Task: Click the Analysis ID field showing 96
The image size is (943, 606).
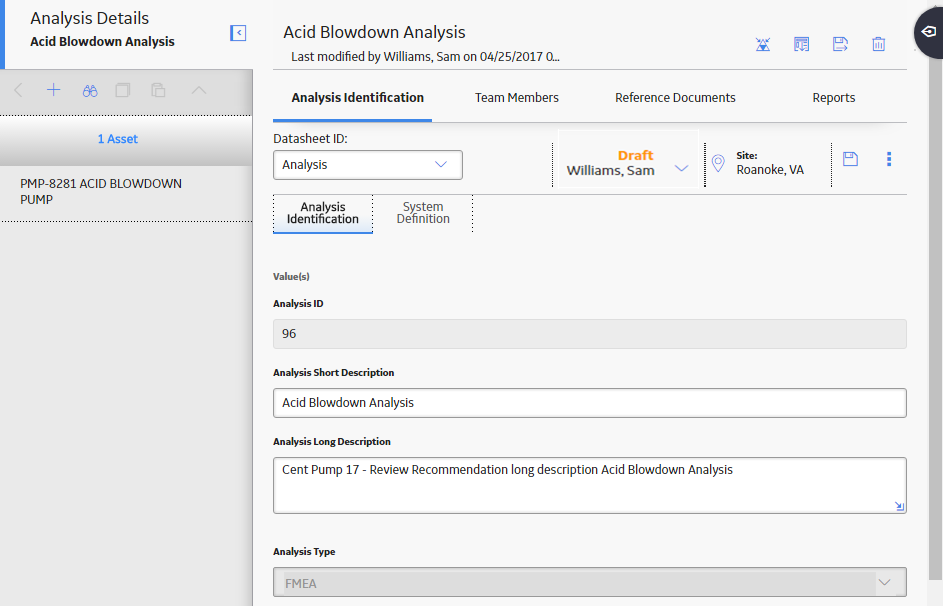Action: (x=589, y=334)
